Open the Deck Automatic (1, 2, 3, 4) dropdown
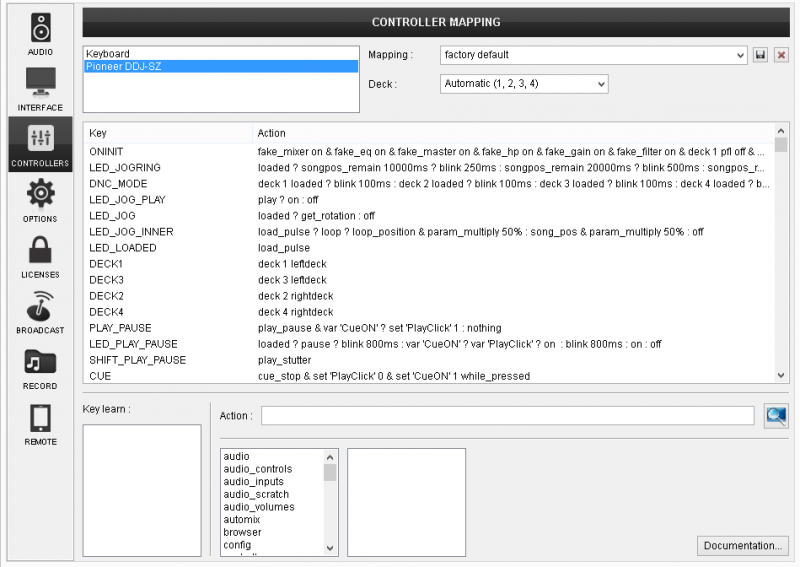800x567 pixels. [x=524, y=84]
